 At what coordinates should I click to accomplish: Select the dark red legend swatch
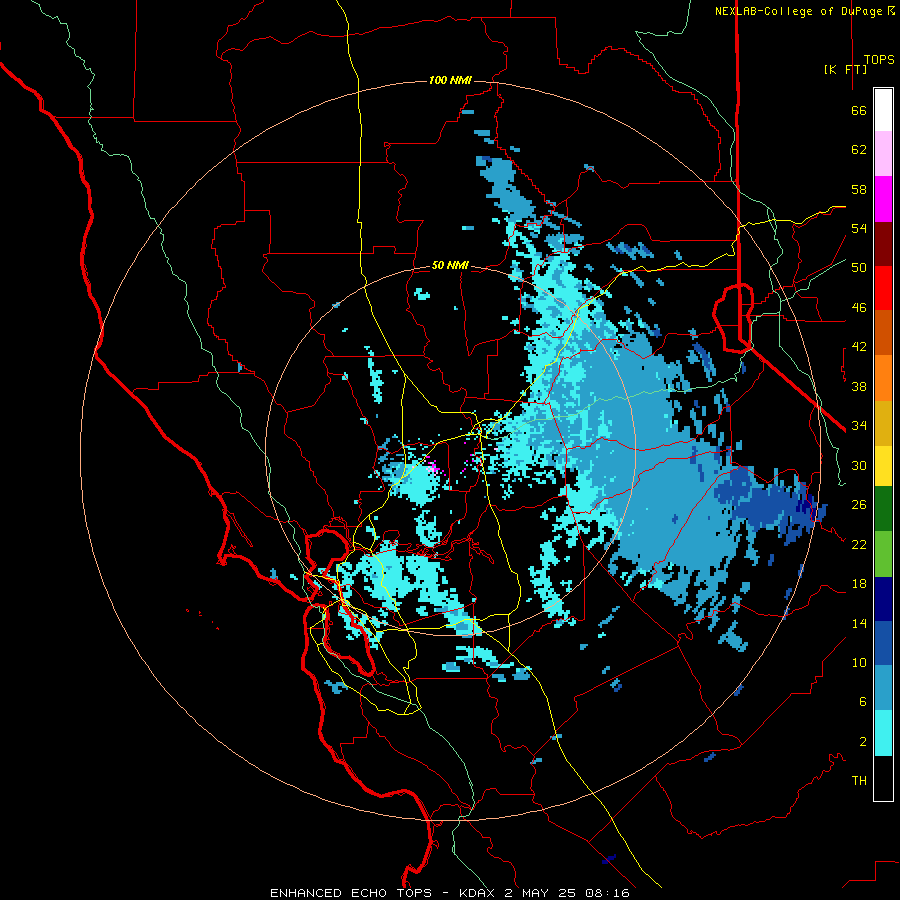(x=883, y=244)
